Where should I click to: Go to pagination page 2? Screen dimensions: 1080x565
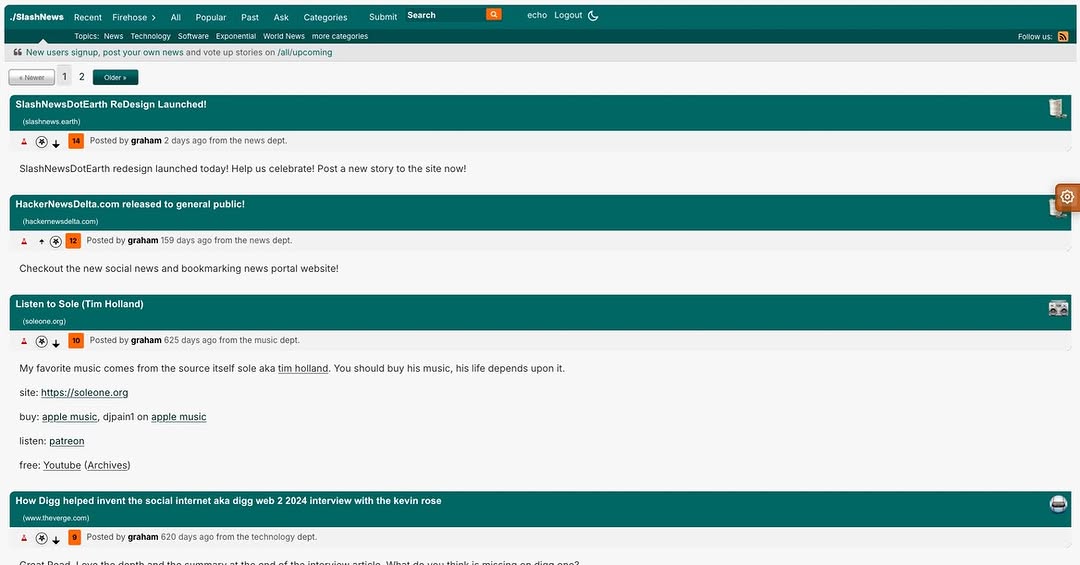tap(81, 76)
